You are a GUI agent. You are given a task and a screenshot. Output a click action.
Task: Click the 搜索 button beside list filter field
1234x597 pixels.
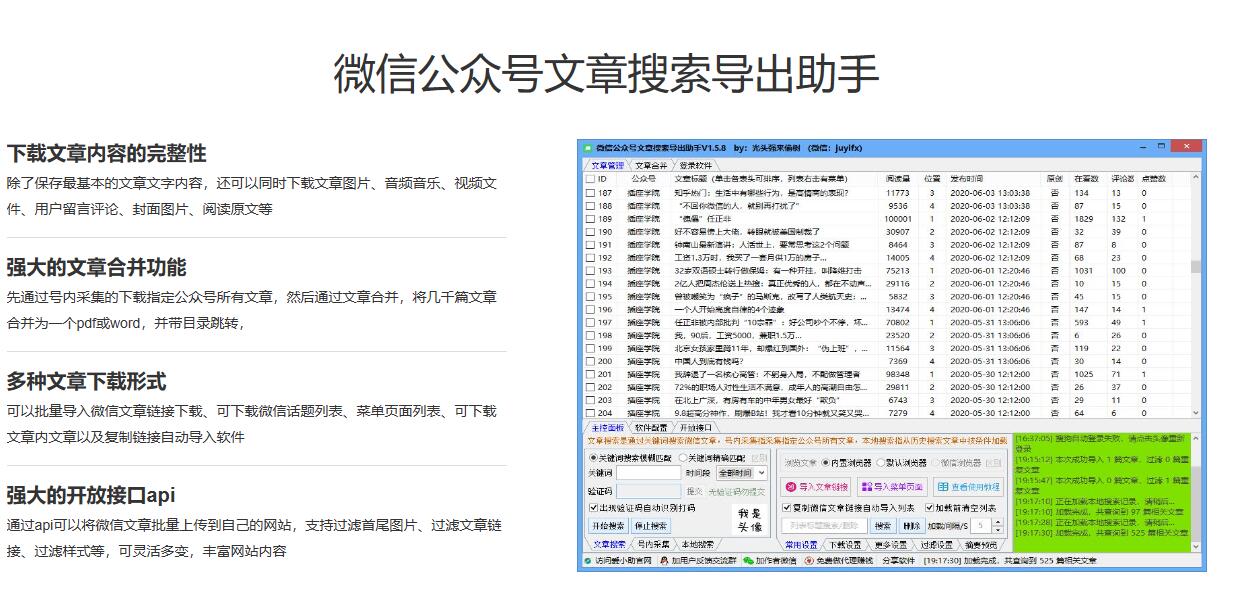tap(882, 525)
